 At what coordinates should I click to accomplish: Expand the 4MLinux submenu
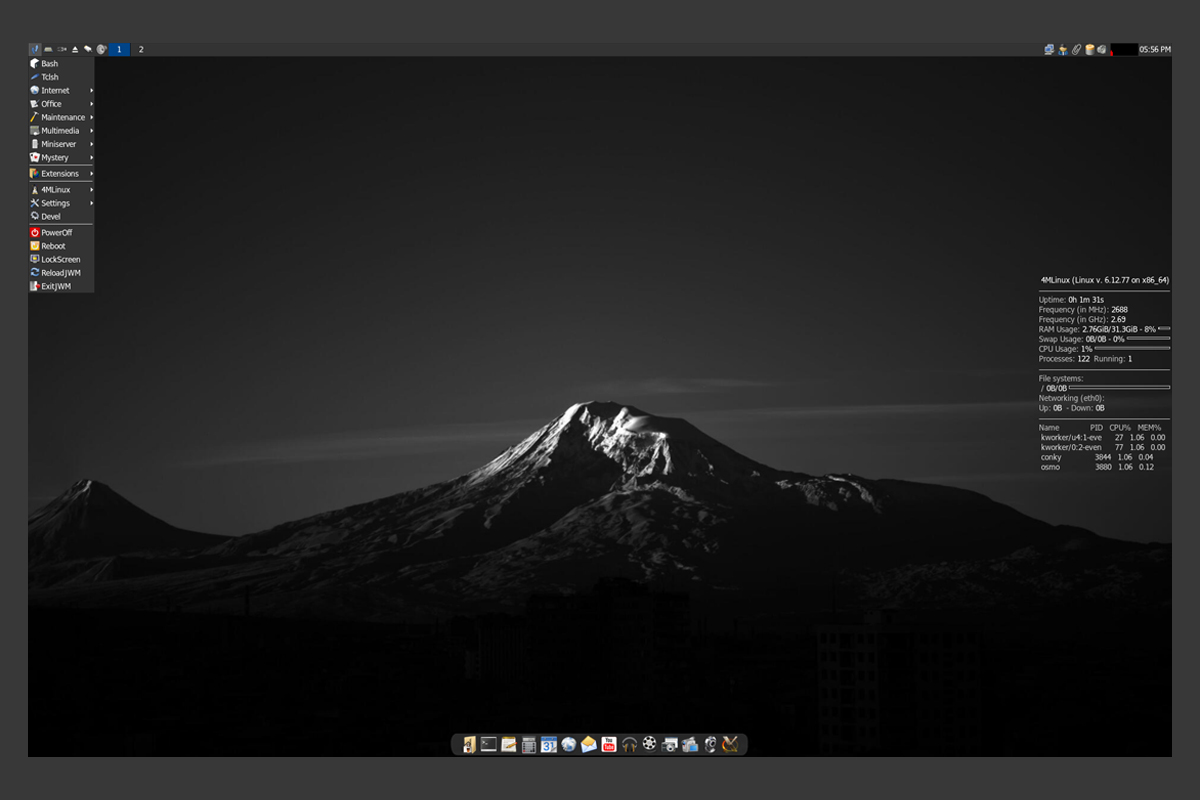(x=61, y=189)
